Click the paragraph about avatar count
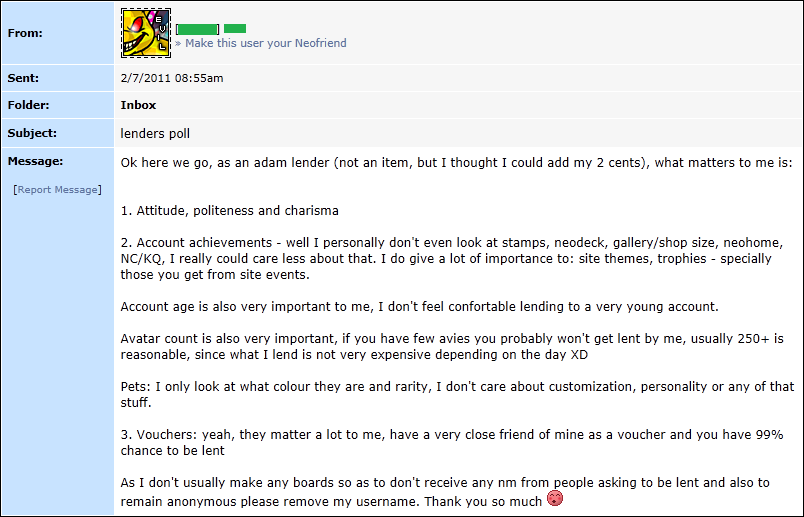Screen dimensions: 804x517 click(452, 347)
